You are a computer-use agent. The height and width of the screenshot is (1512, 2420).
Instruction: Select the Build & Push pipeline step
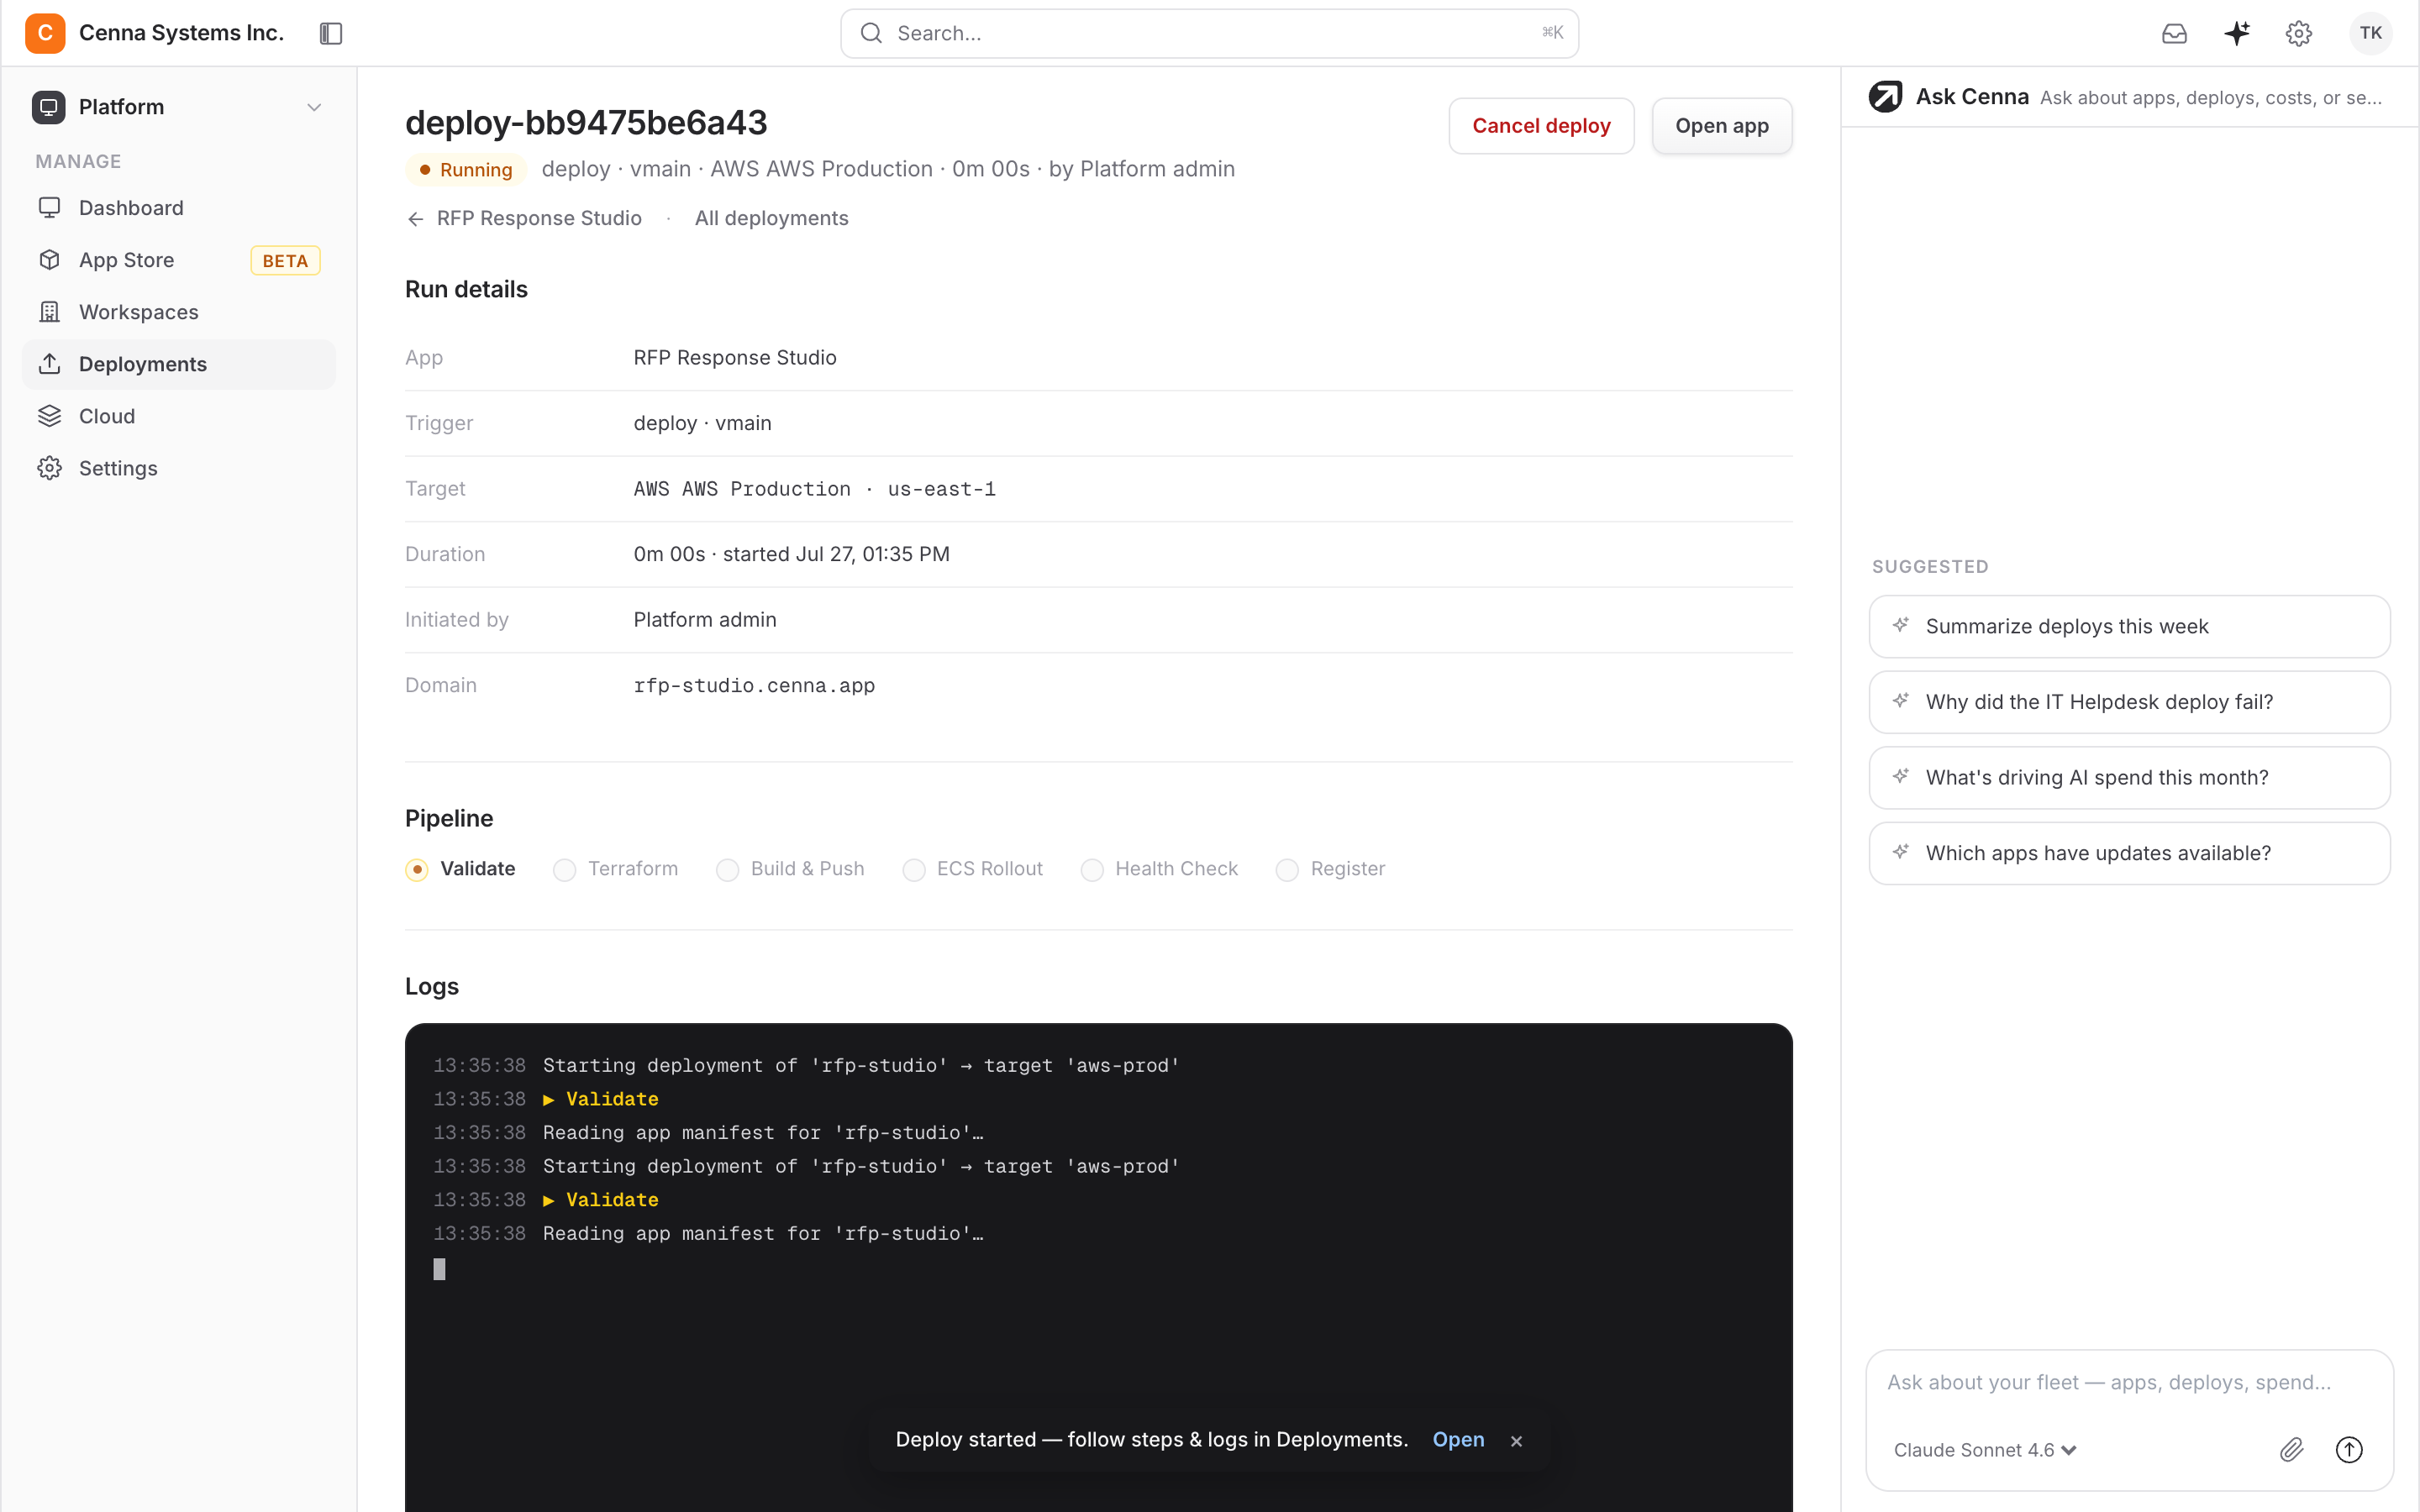click(x=790, y=869)
